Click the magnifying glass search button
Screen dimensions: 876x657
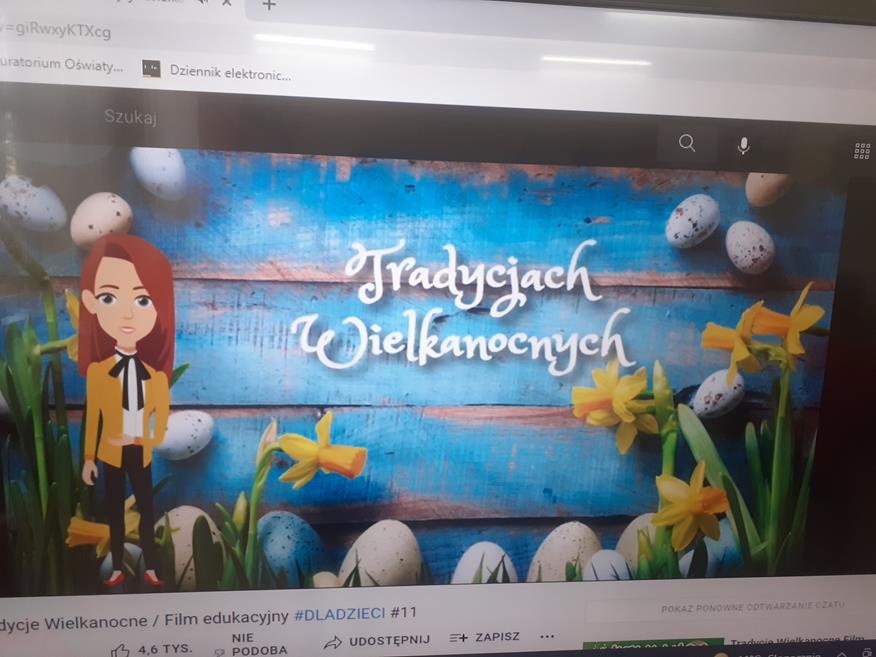pos(687,143)
